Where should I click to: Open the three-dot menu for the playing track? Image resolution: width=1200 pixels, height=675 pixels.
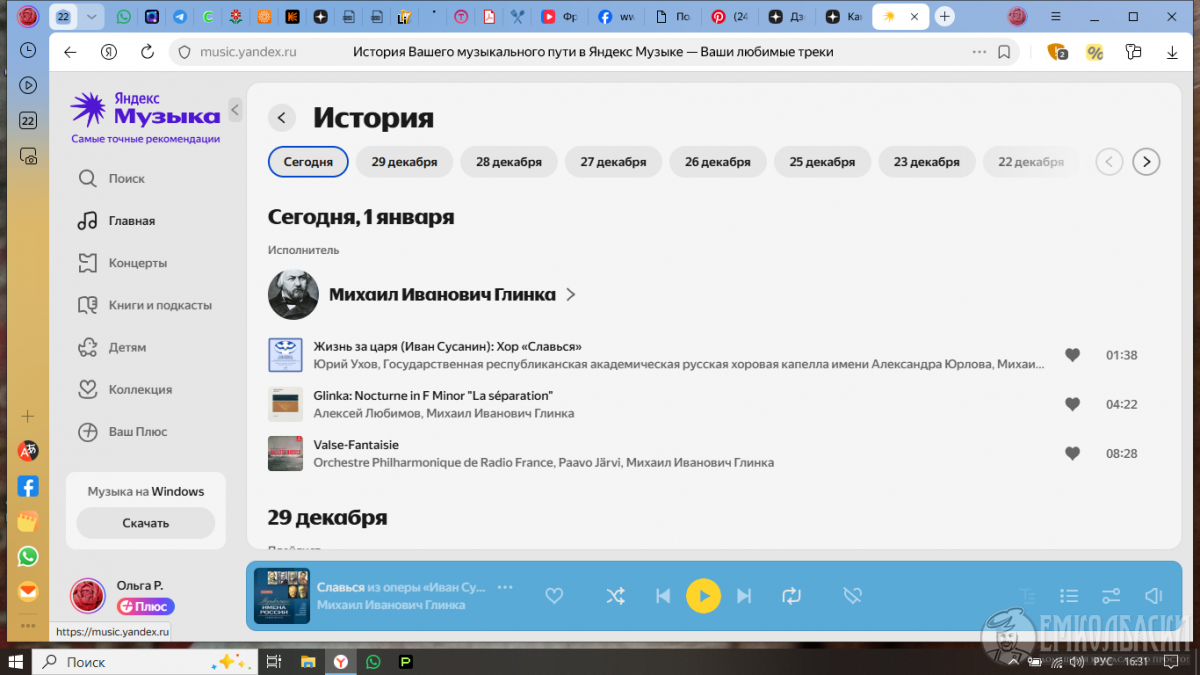click(x=505, y=587)
